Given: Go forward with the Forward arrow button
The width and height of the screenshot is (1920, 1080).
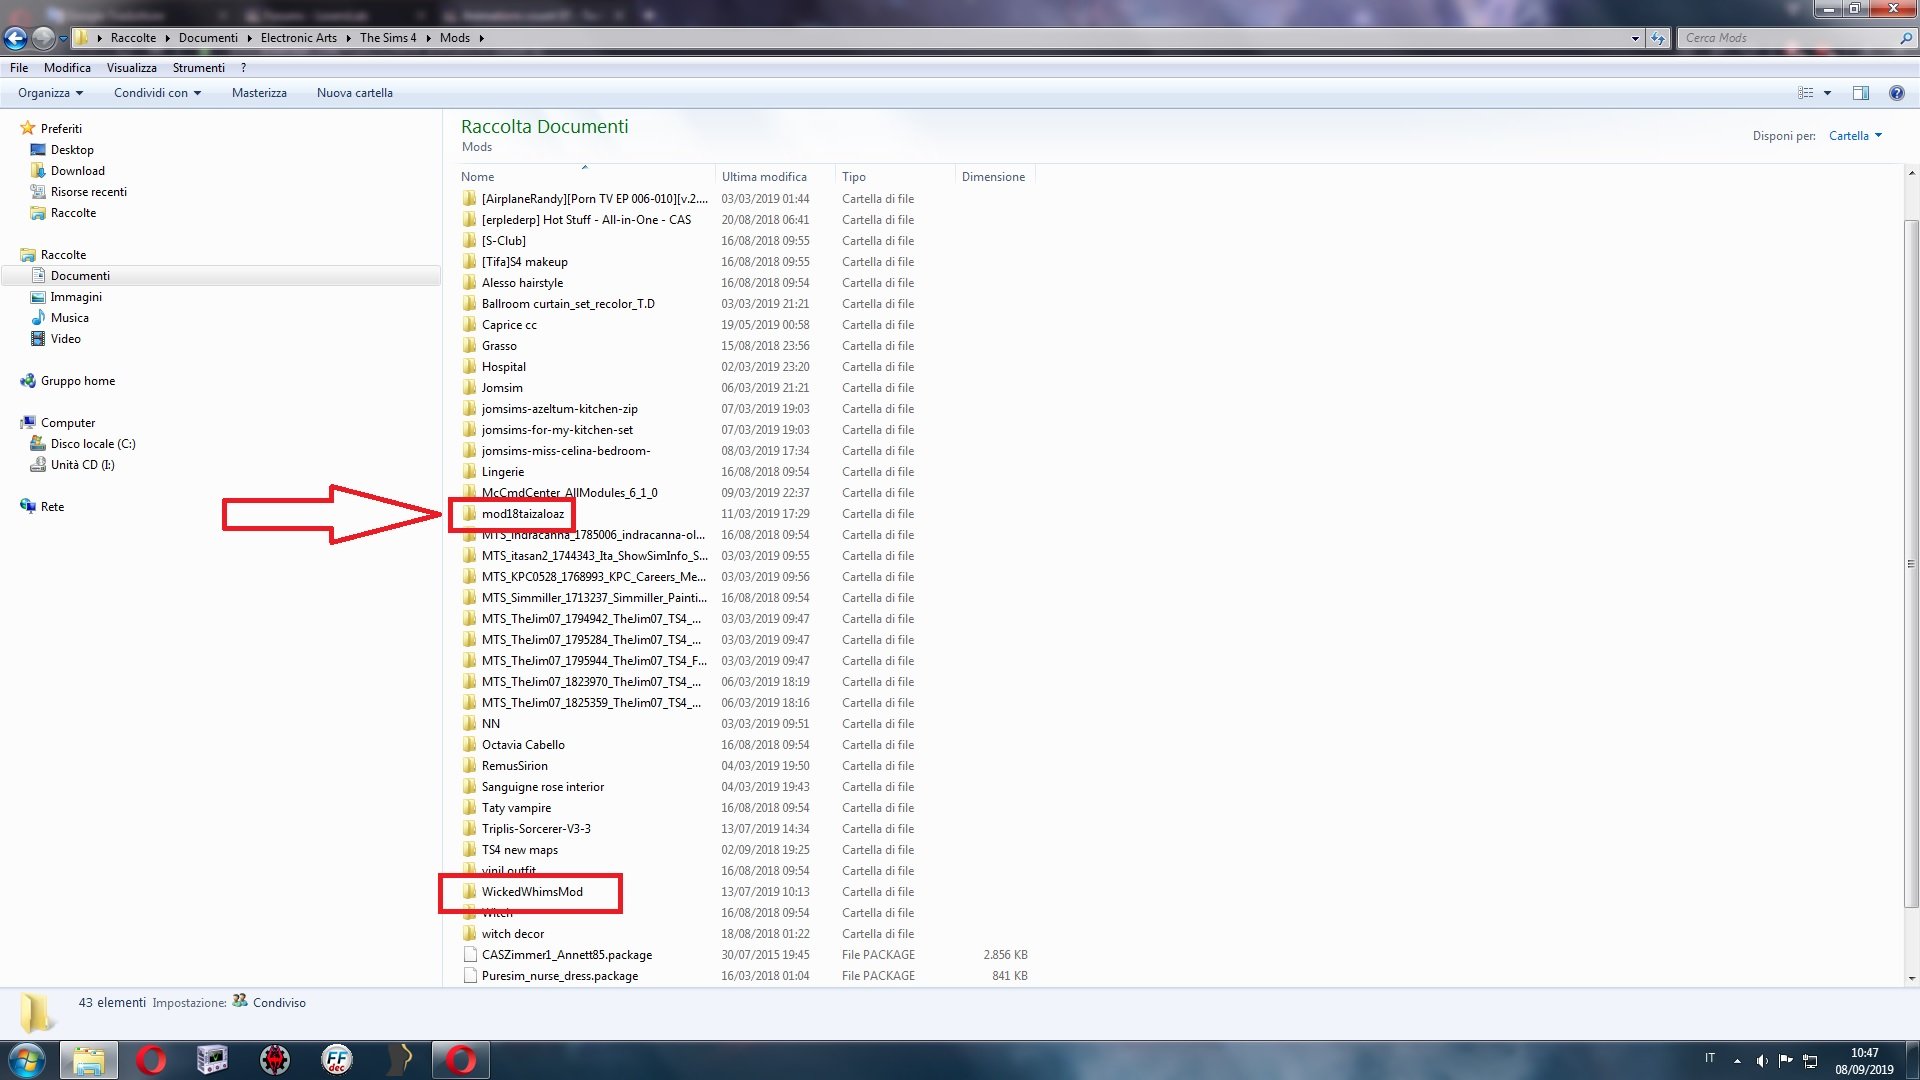Looking at the screenshot, I should point(43,38).
